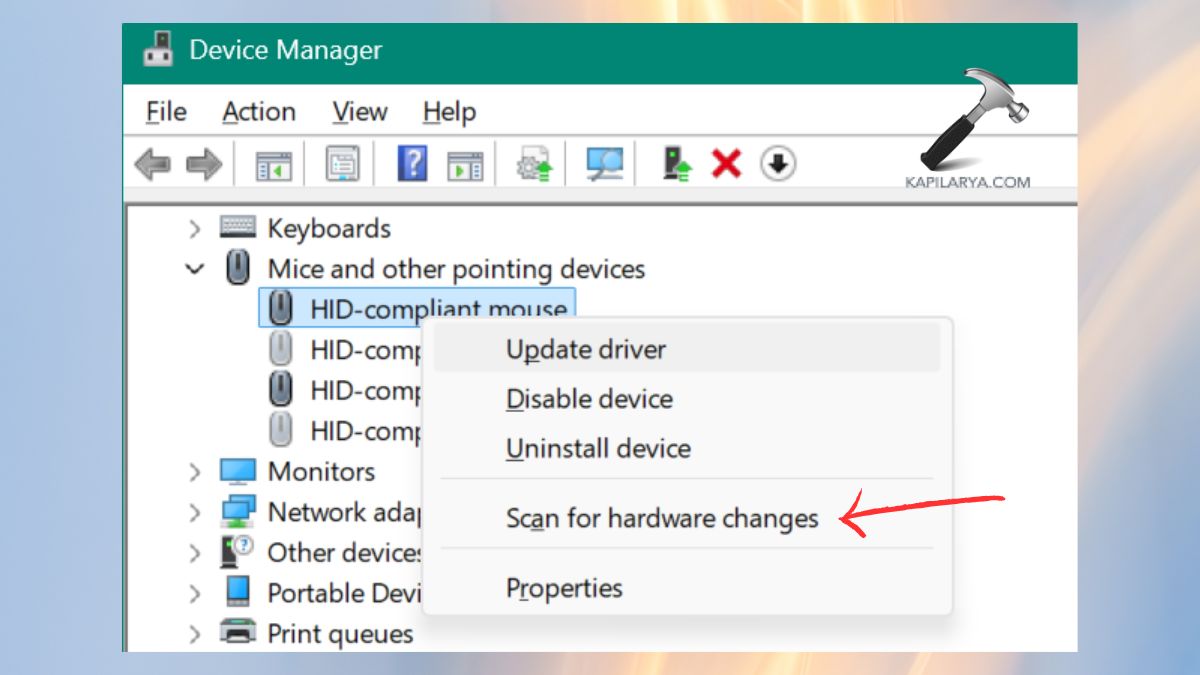
Task: Click the Disable device down-arrow icon
Action: coord(778,163)
